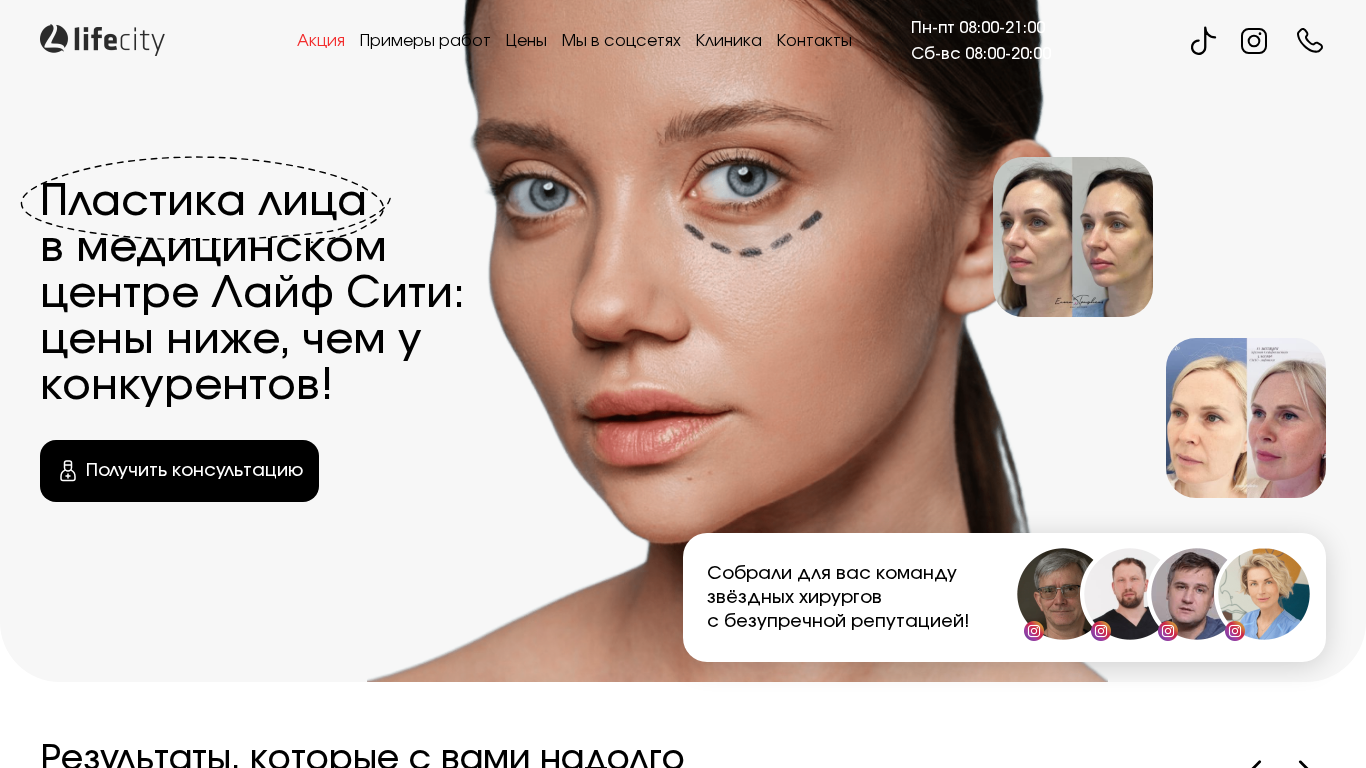
Task: Open the brunette before-after thumbnail
Action: click(x=1073, y=237)
